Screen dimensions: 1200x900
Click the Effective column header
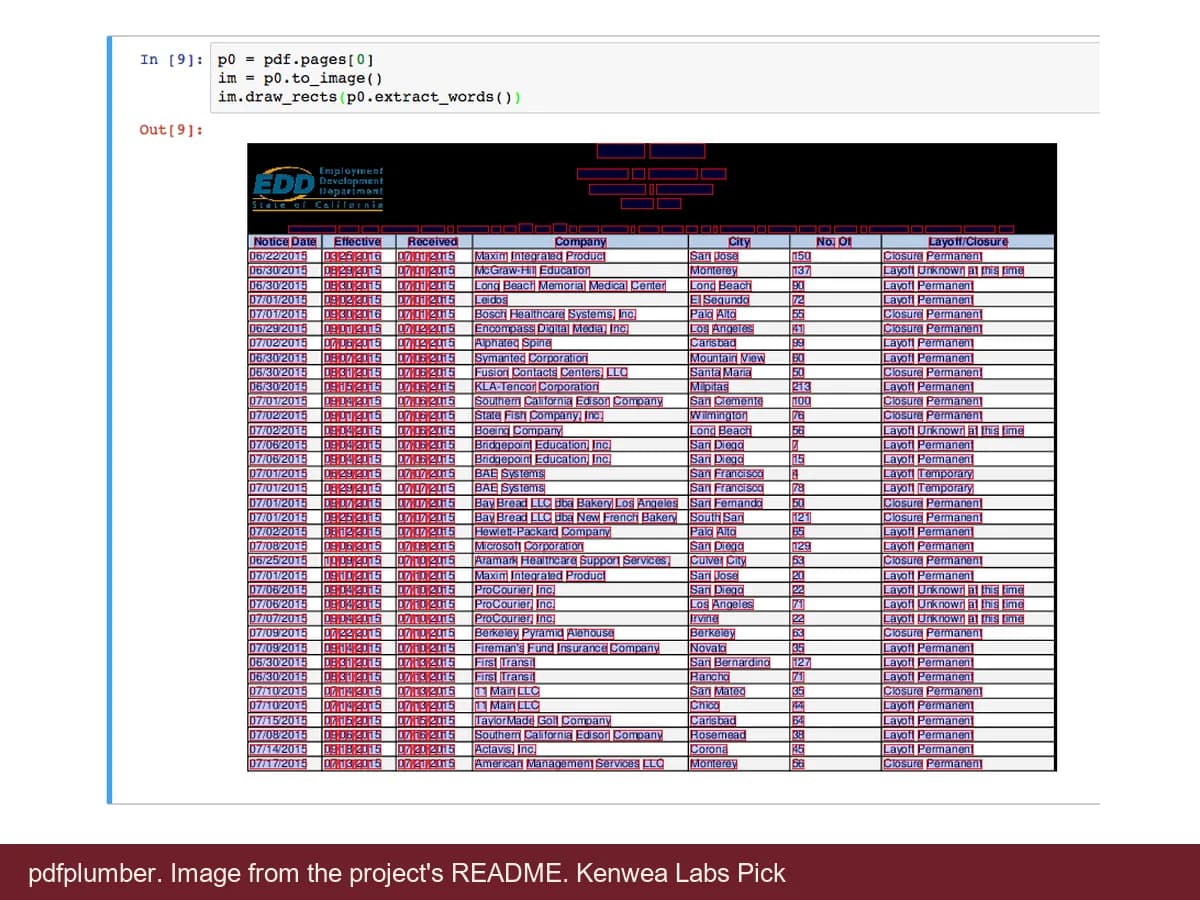tap(357, 241)
